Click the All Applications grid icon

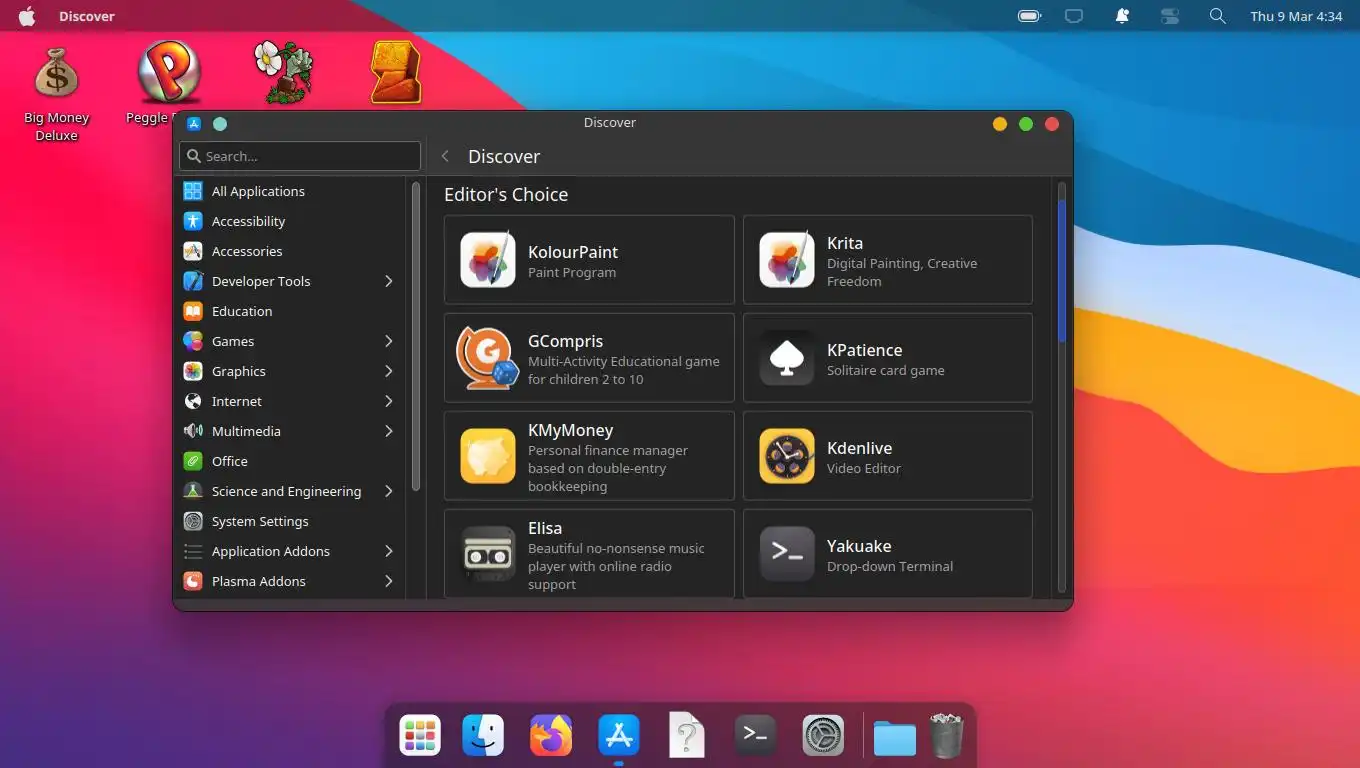coord(193,191)
